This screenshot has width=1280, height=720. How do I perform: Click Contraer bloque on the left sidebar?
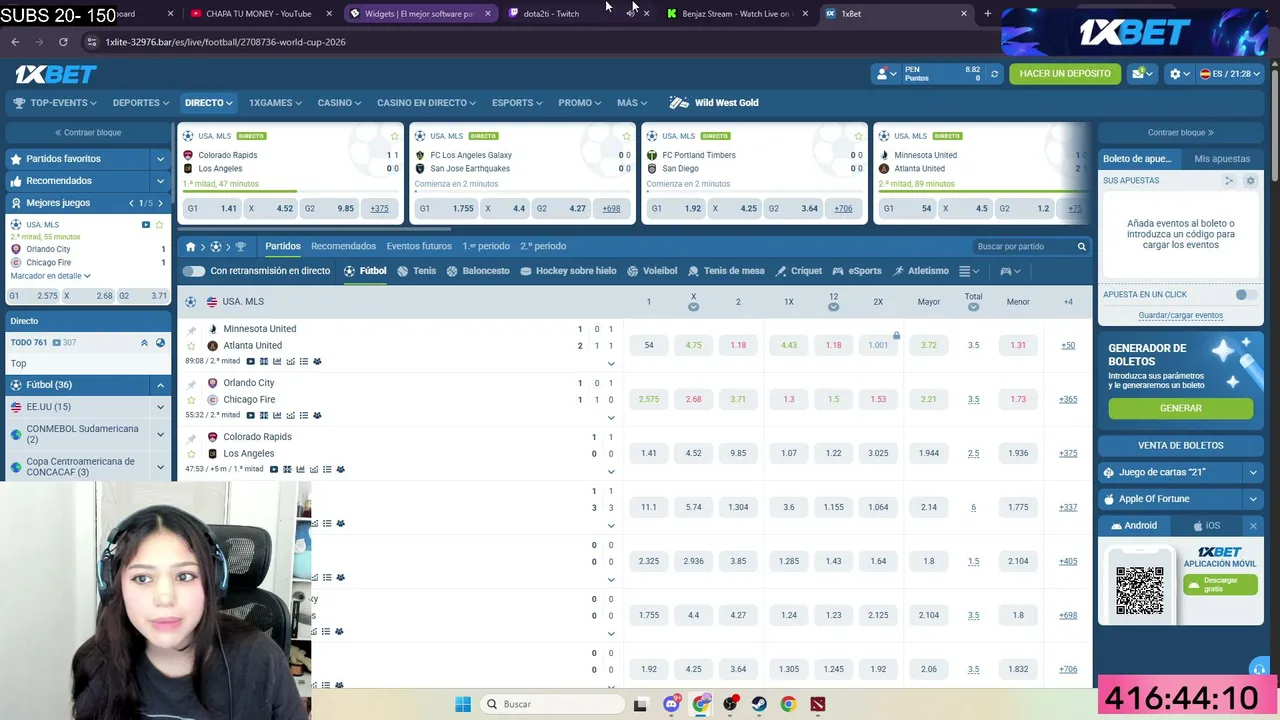[x=88, y=133]
